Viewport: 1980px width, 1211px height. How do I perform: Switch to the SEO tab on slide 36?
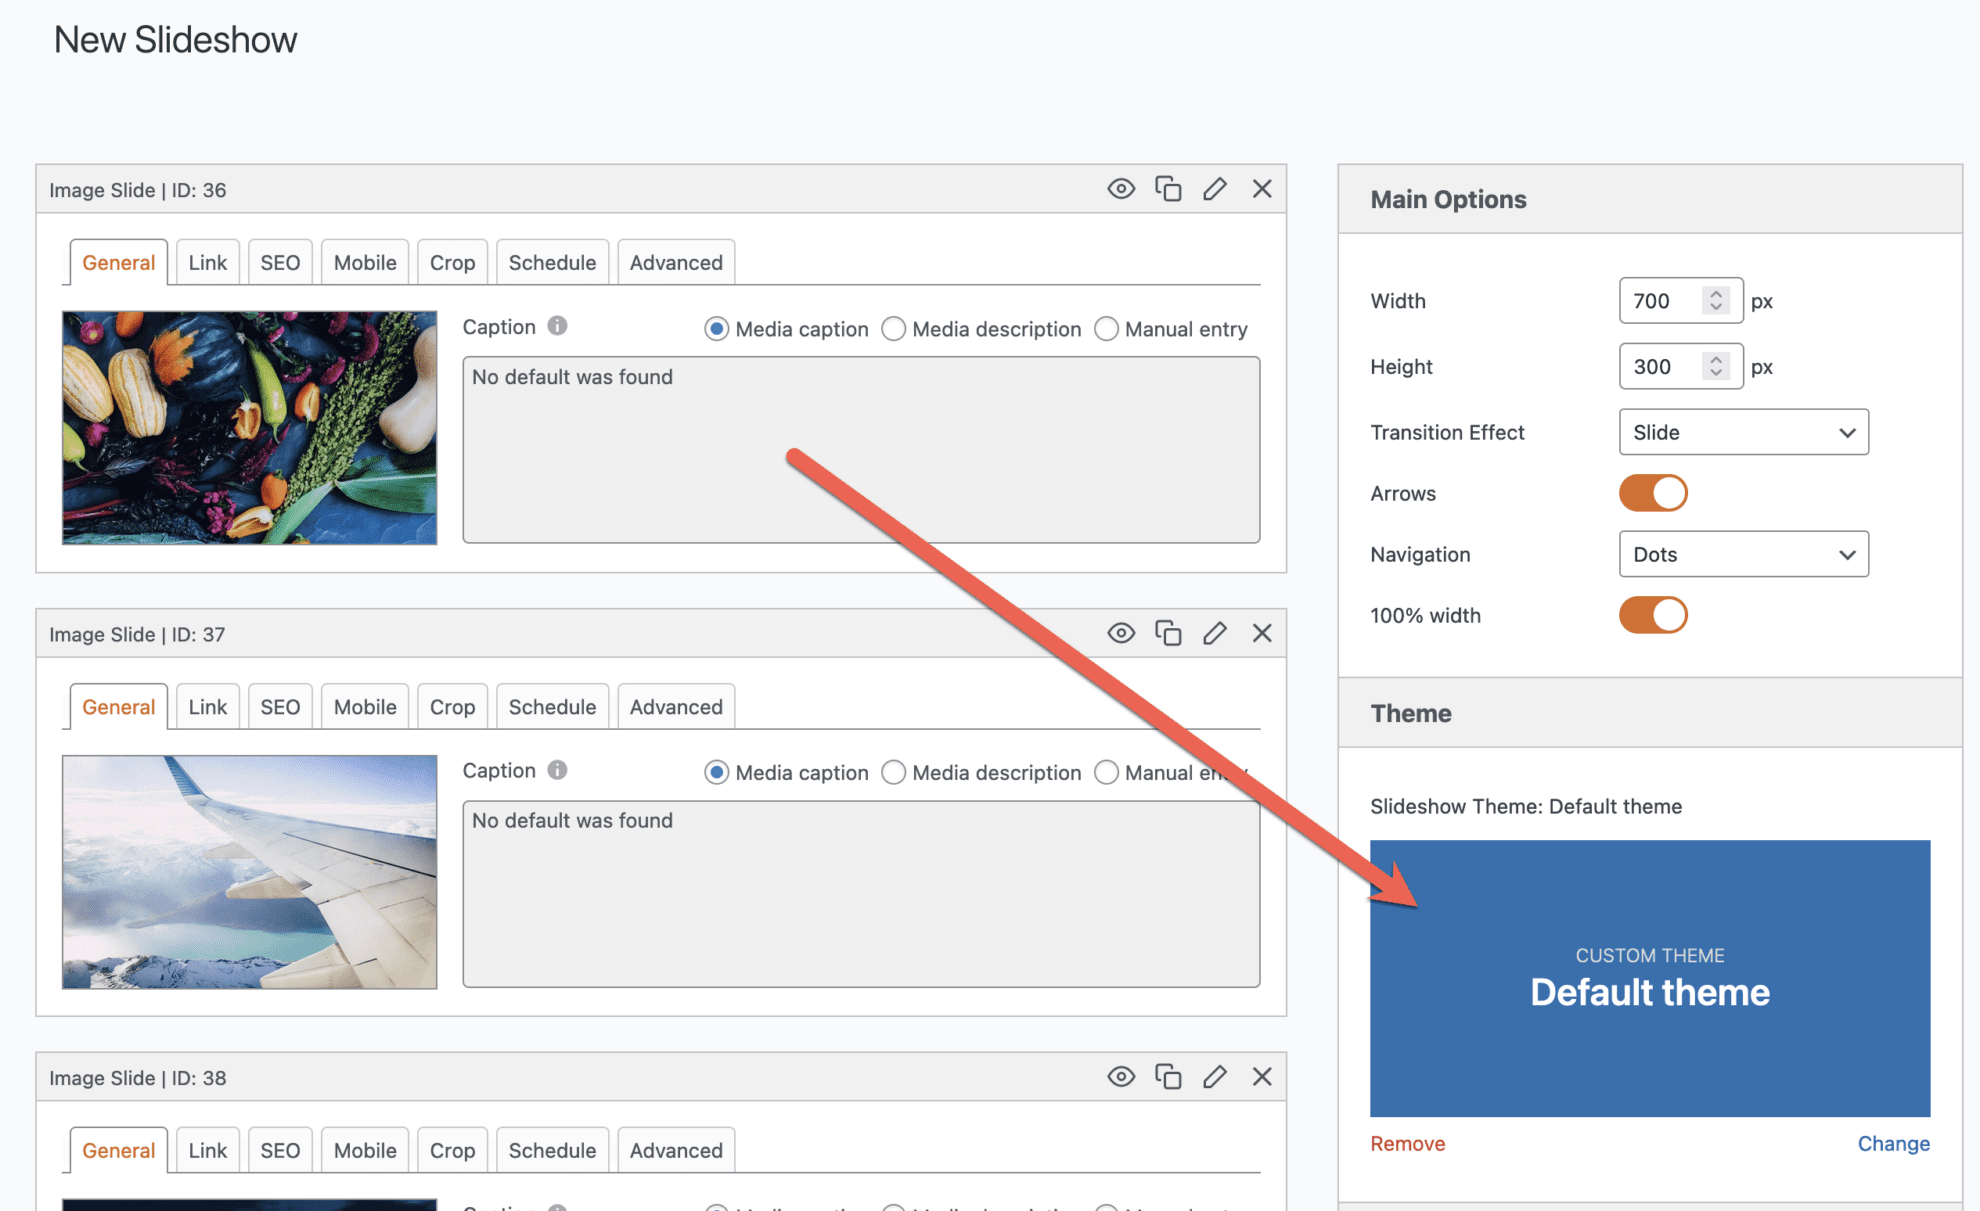280,261
